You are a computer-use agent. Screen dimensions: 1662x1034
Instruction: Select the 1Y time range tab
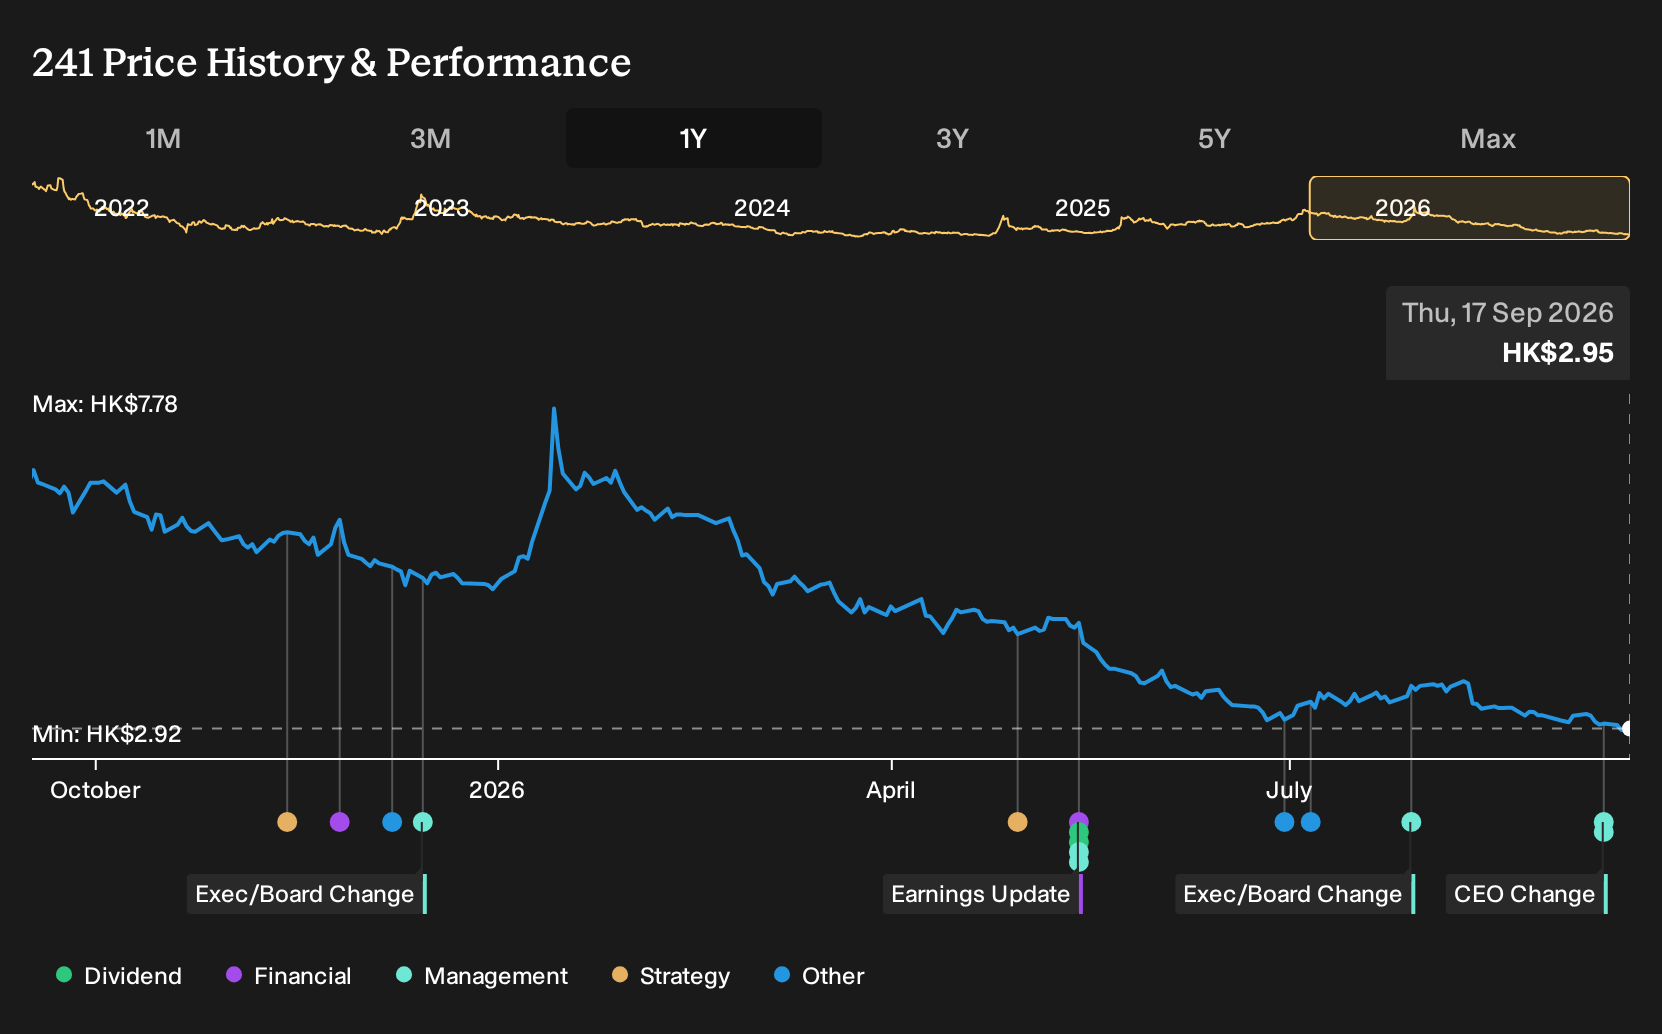(694, 139)
